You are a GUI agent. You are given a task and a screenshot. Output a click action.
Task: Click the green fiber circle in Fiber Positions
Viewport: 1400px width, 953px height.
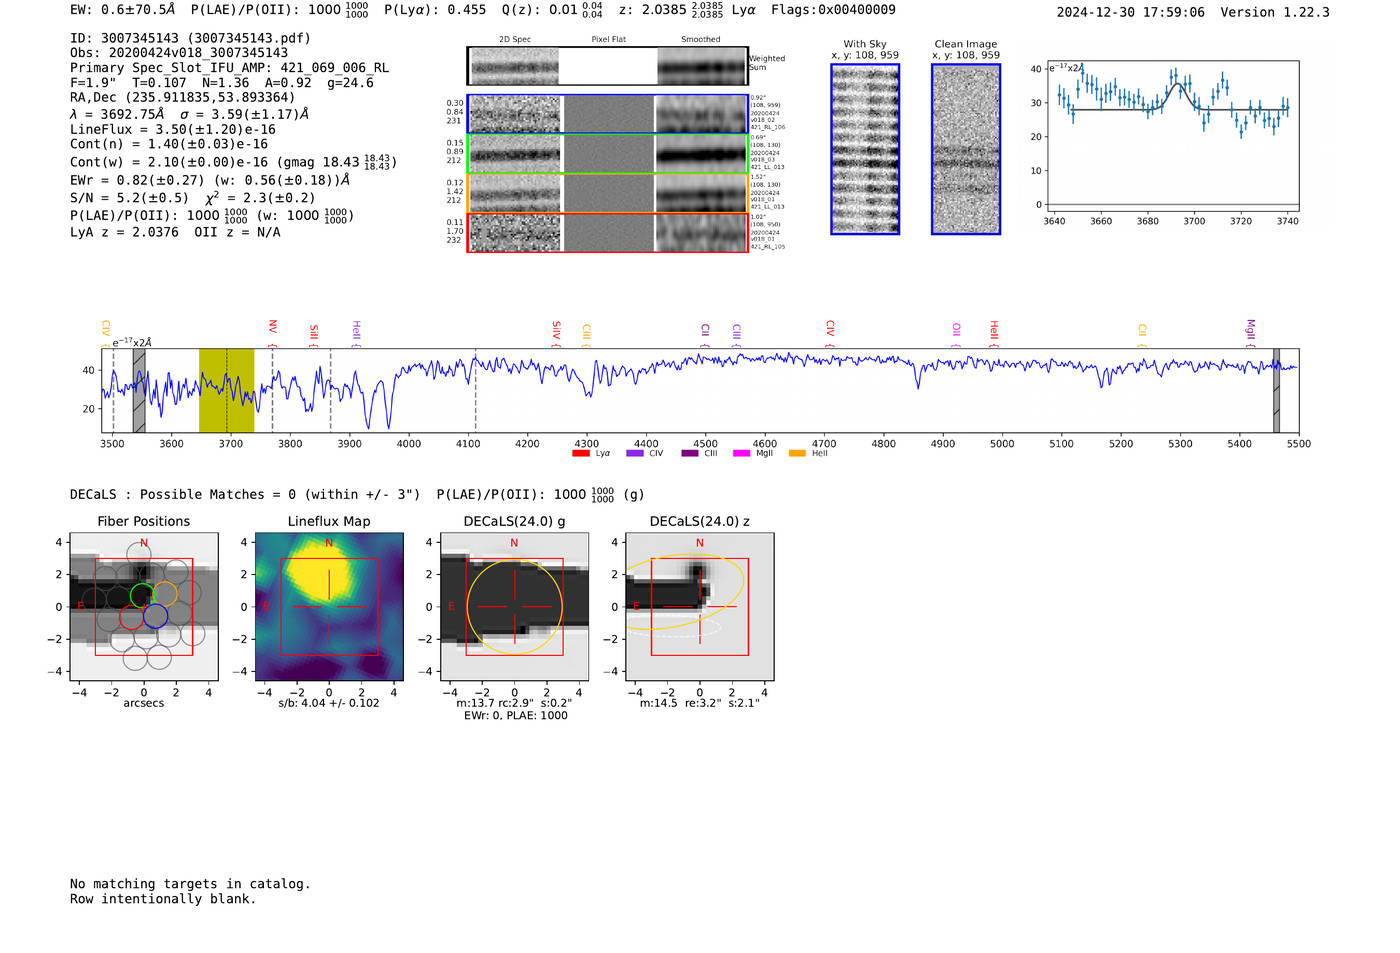click(142, 596)
